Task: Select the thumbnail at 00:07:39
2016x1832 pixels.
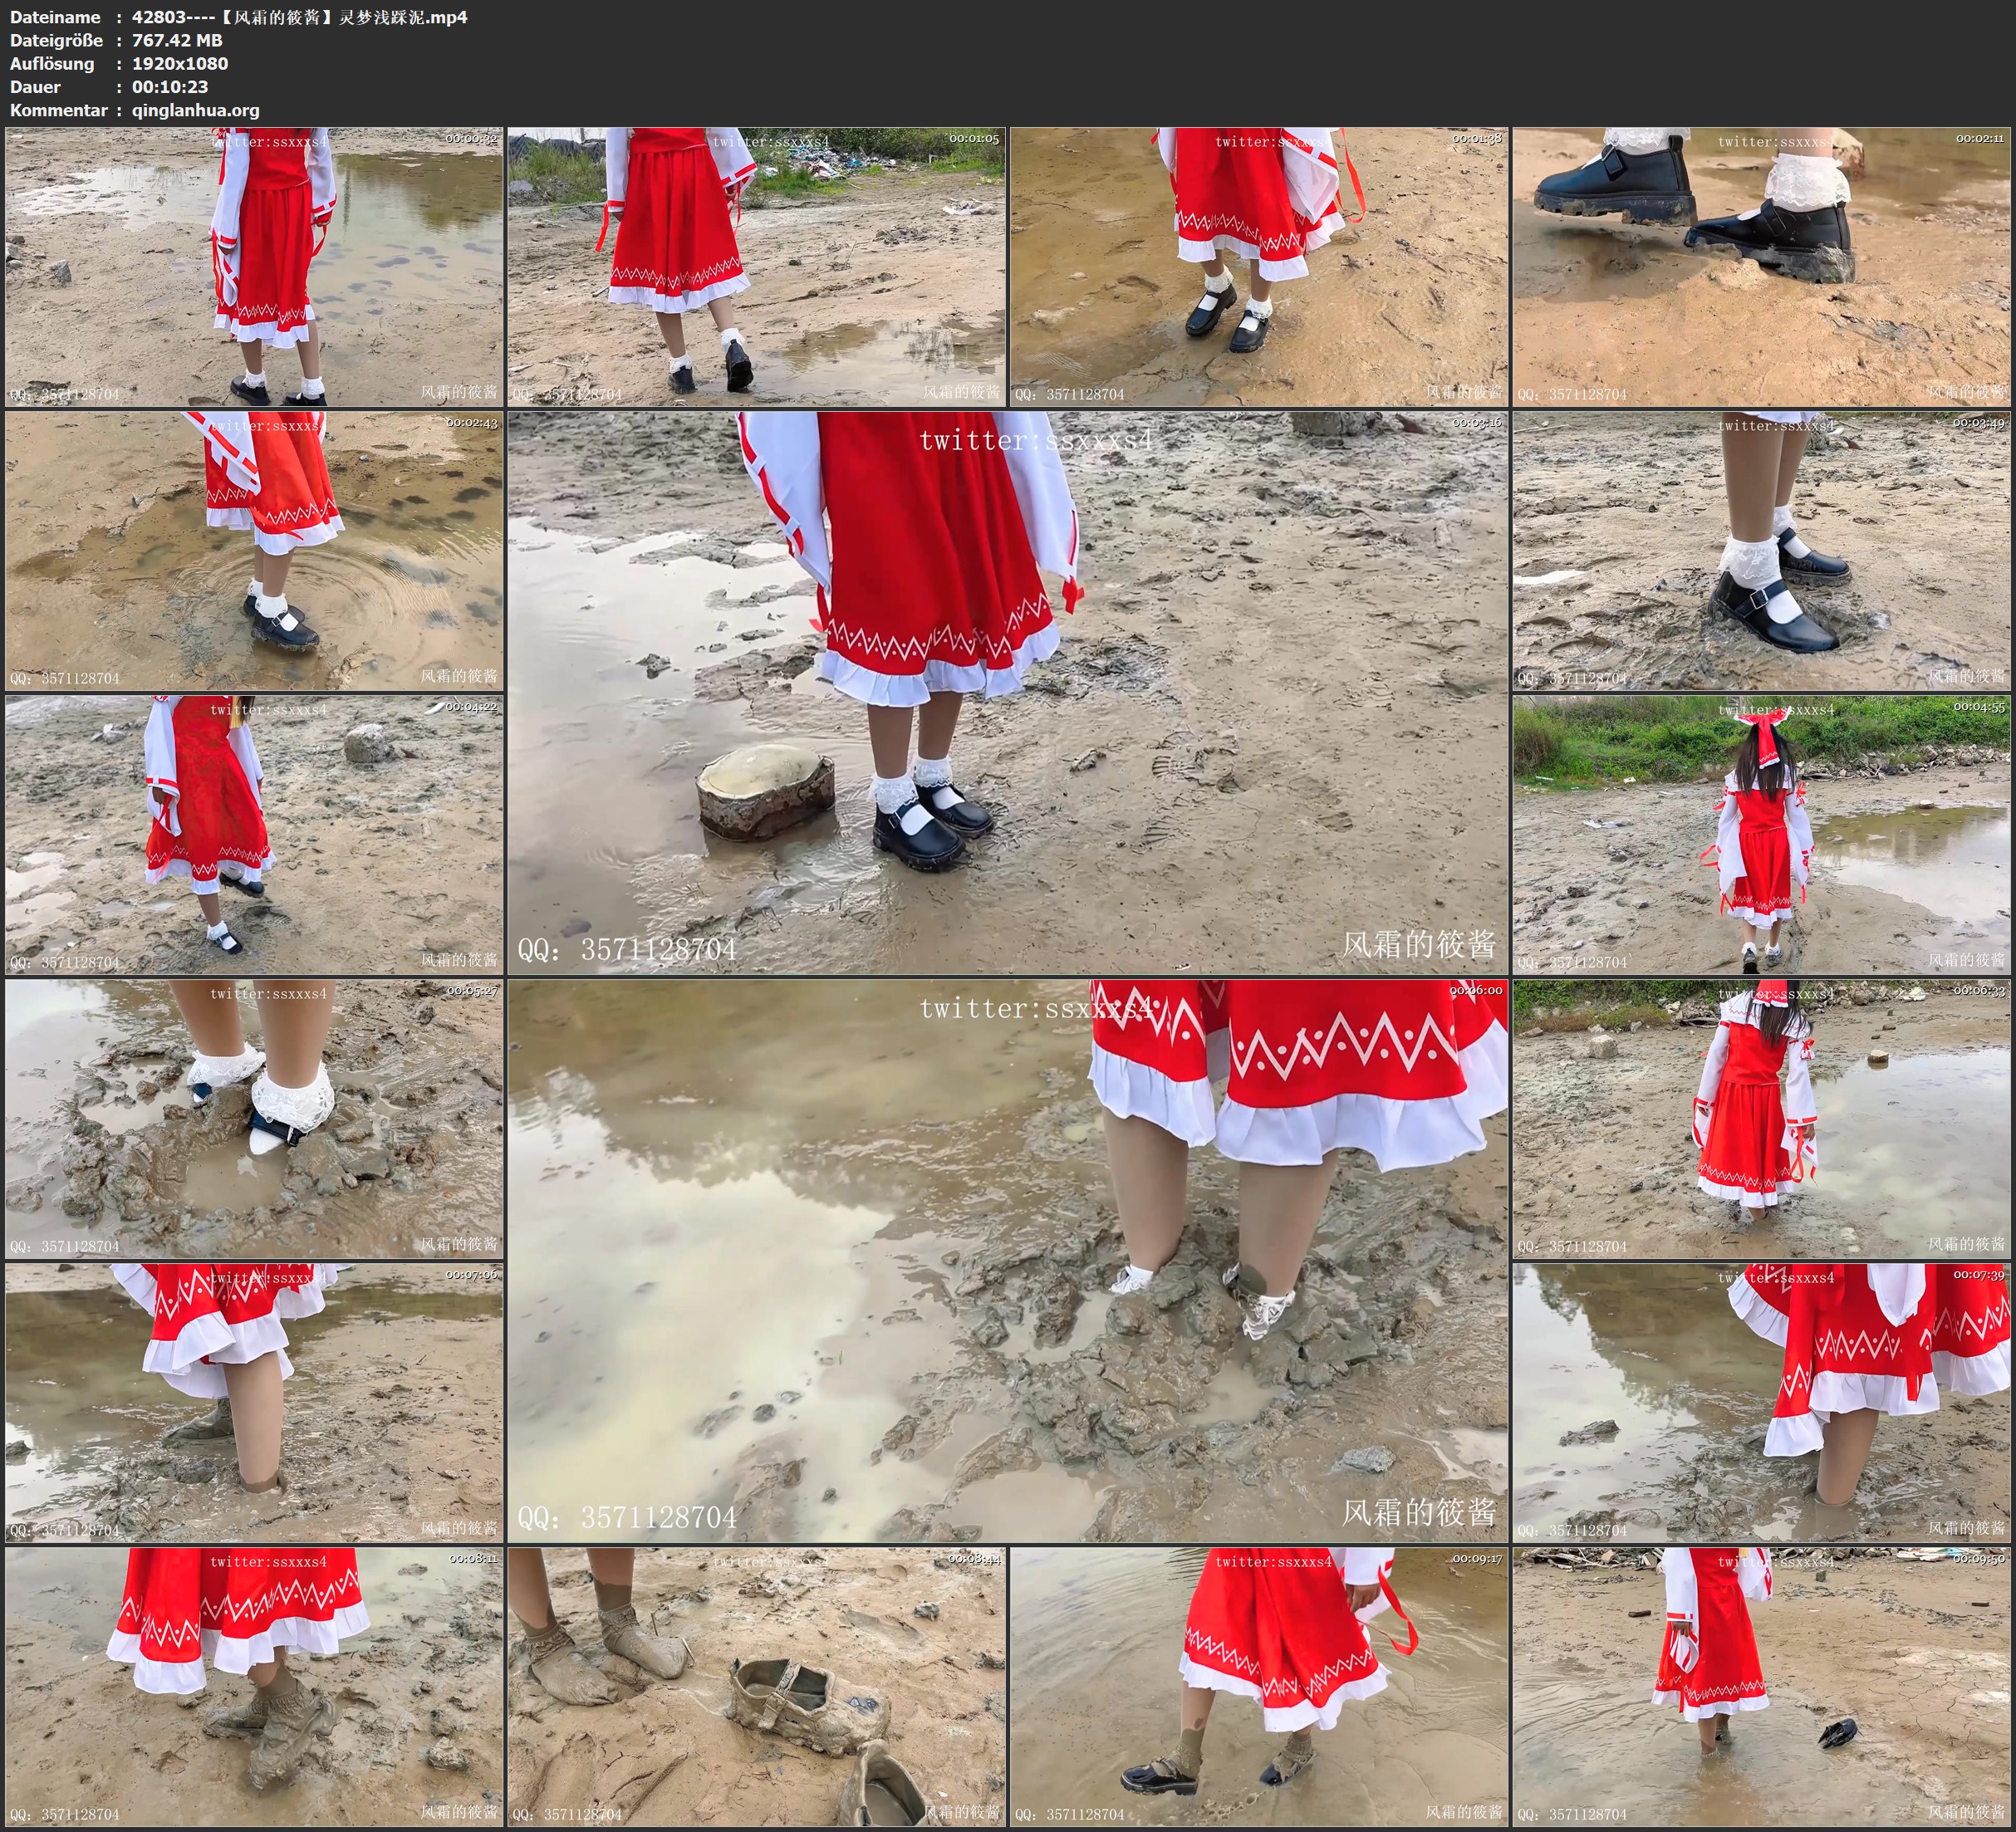Action: pos(1761,1403)
